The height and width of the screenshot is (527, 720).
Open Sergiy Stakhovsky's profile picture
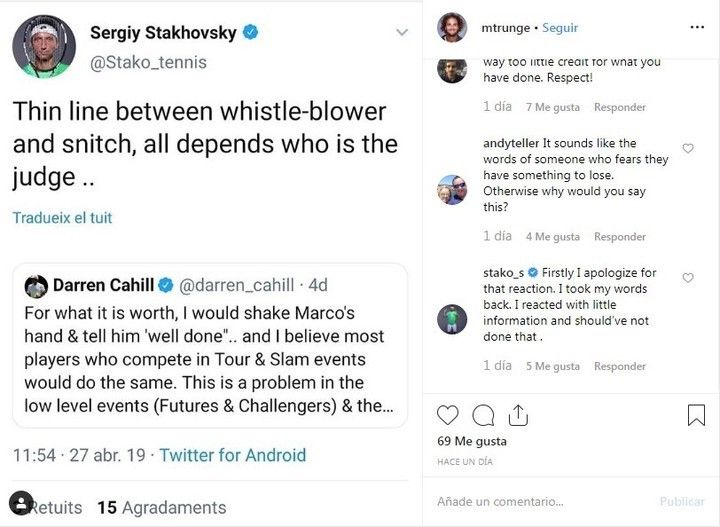[44, 47]
